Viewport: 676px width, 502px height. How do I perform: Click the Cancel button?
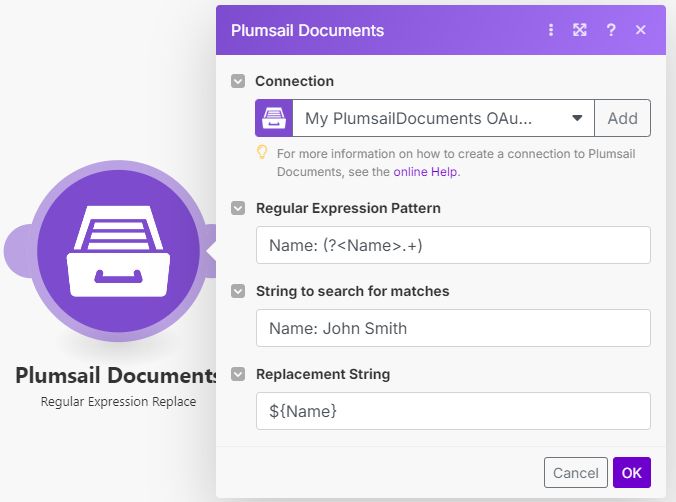coord(576,473)
